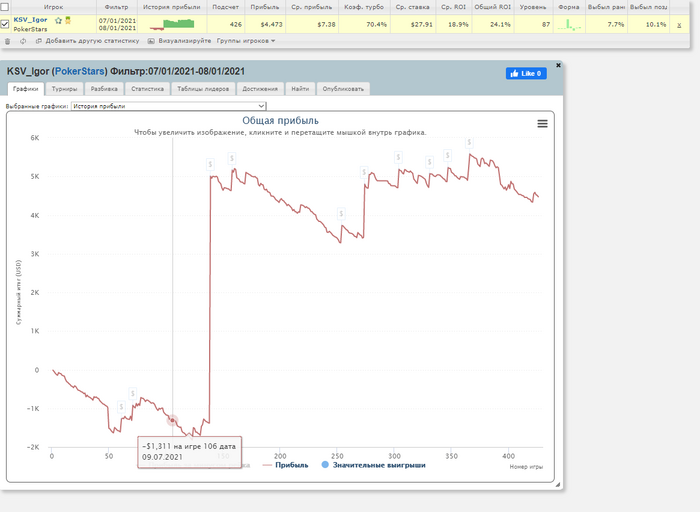The height and width of the screenshot is (512, 700).
Task: Click the icon before Добавить другую статистику
Action: coord(38,41)
